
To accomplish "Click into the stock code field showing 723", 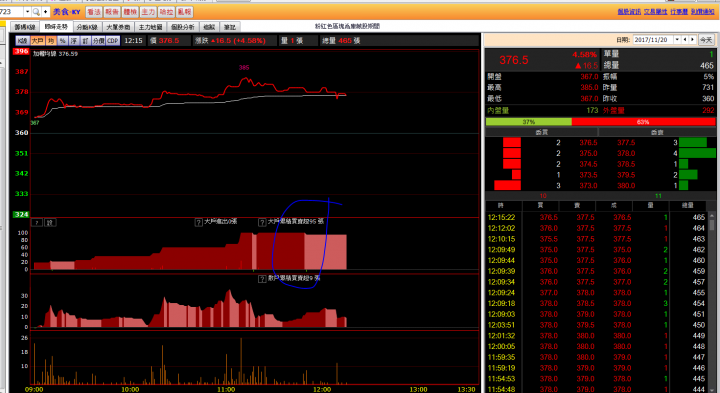I will 12,12.
